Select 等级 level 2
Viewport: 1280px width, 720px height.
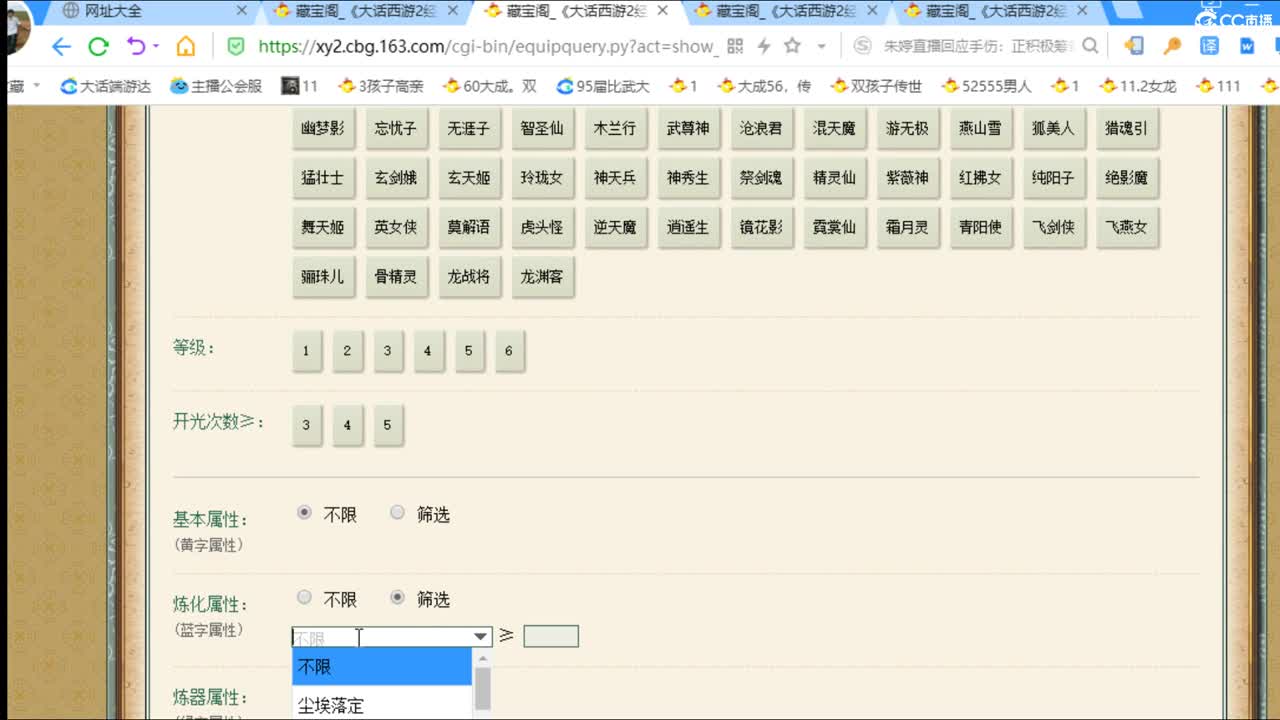click(347, 351)
